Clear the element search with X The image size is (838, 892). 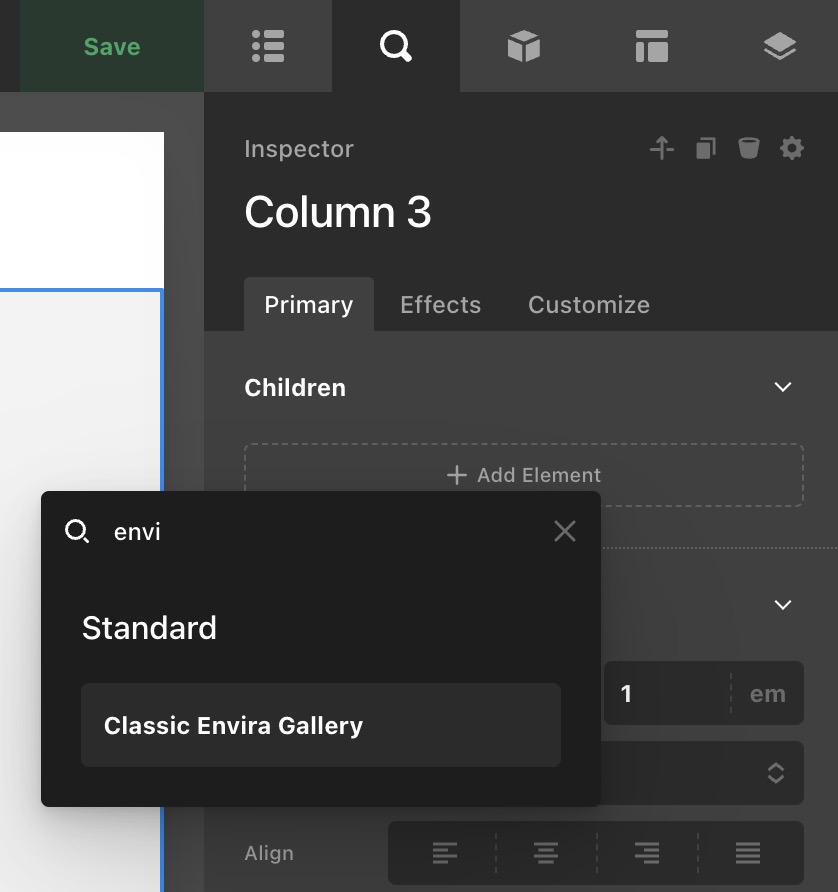565,531
